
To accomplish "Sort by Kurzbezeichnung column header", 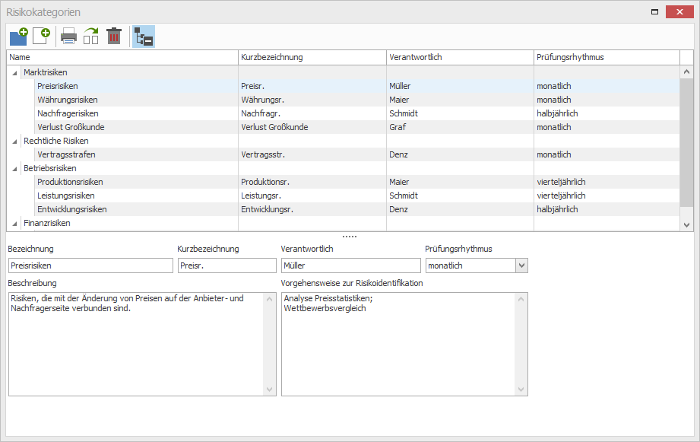I will pos(312,57).
